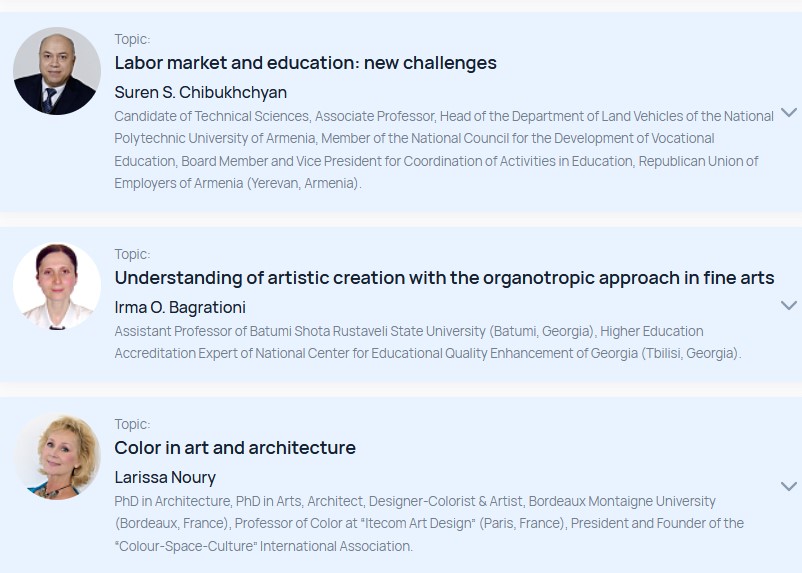
Task: Click the "Topic:" label above Labor market title
Action: click(132, 39)
